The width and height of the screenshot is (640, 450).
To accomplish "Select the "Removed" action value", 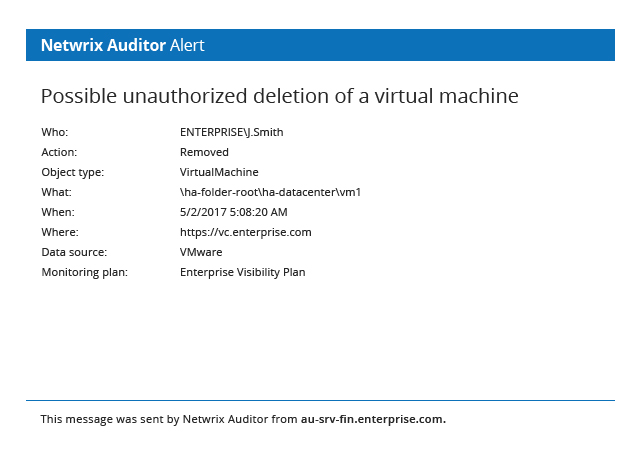I will click(x=204, y=152).
